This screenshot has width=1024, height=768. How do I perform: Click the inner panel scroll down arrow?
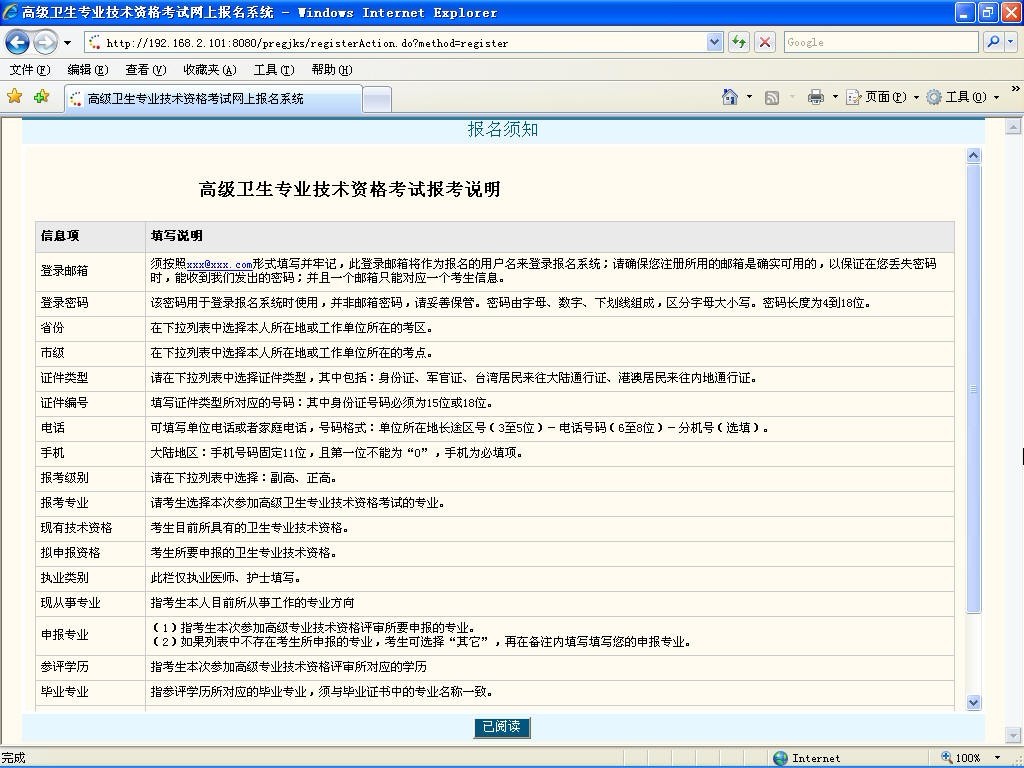tap(973, 703)
